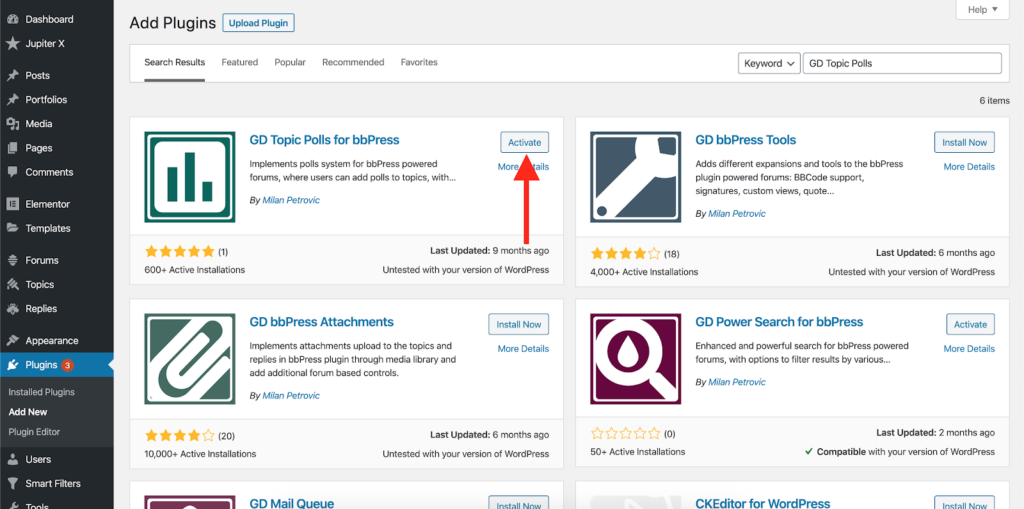Open More Details for GD bbPress Attachments

pyautogui.click(x=523, y=349)
